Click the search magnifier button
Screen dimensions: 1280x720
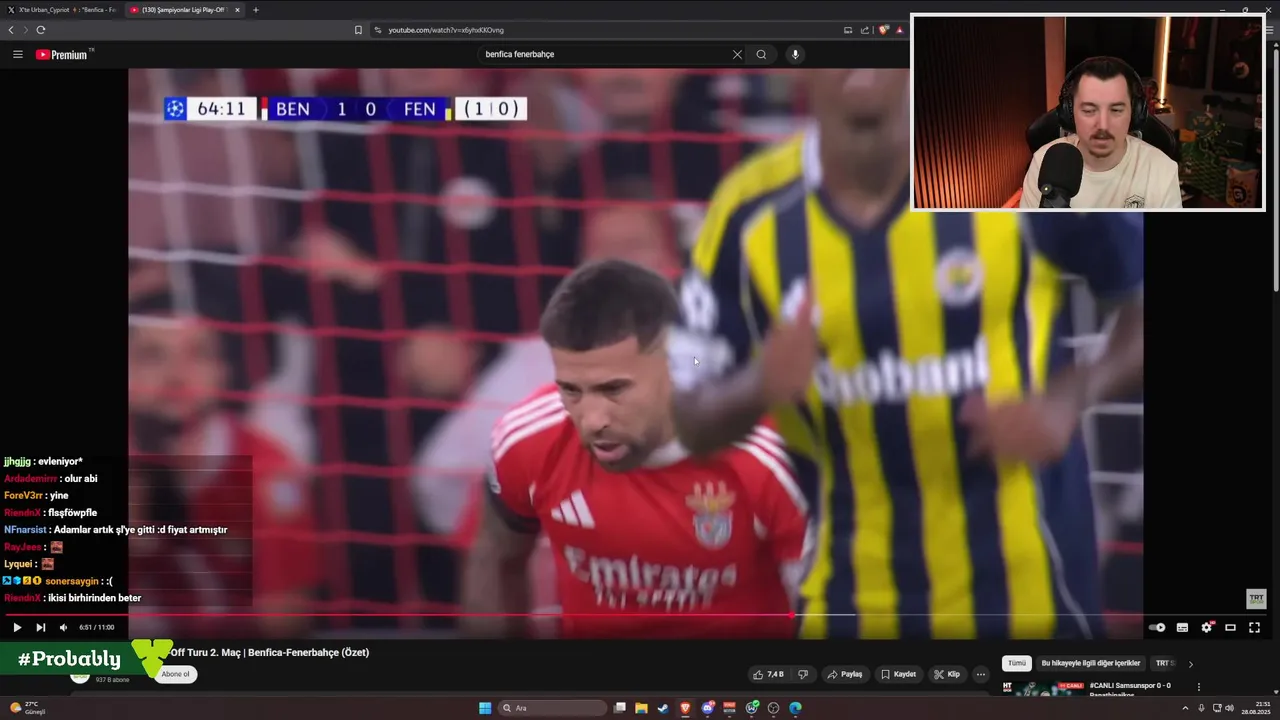point(761,54)
